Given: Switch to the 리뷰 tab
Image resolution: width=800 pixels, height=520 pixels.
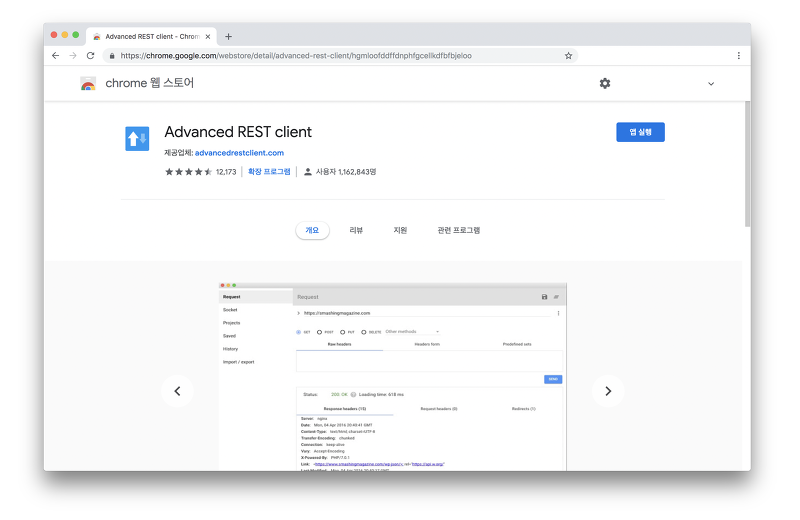Looking at the screenshot, I should coord(356,230).
